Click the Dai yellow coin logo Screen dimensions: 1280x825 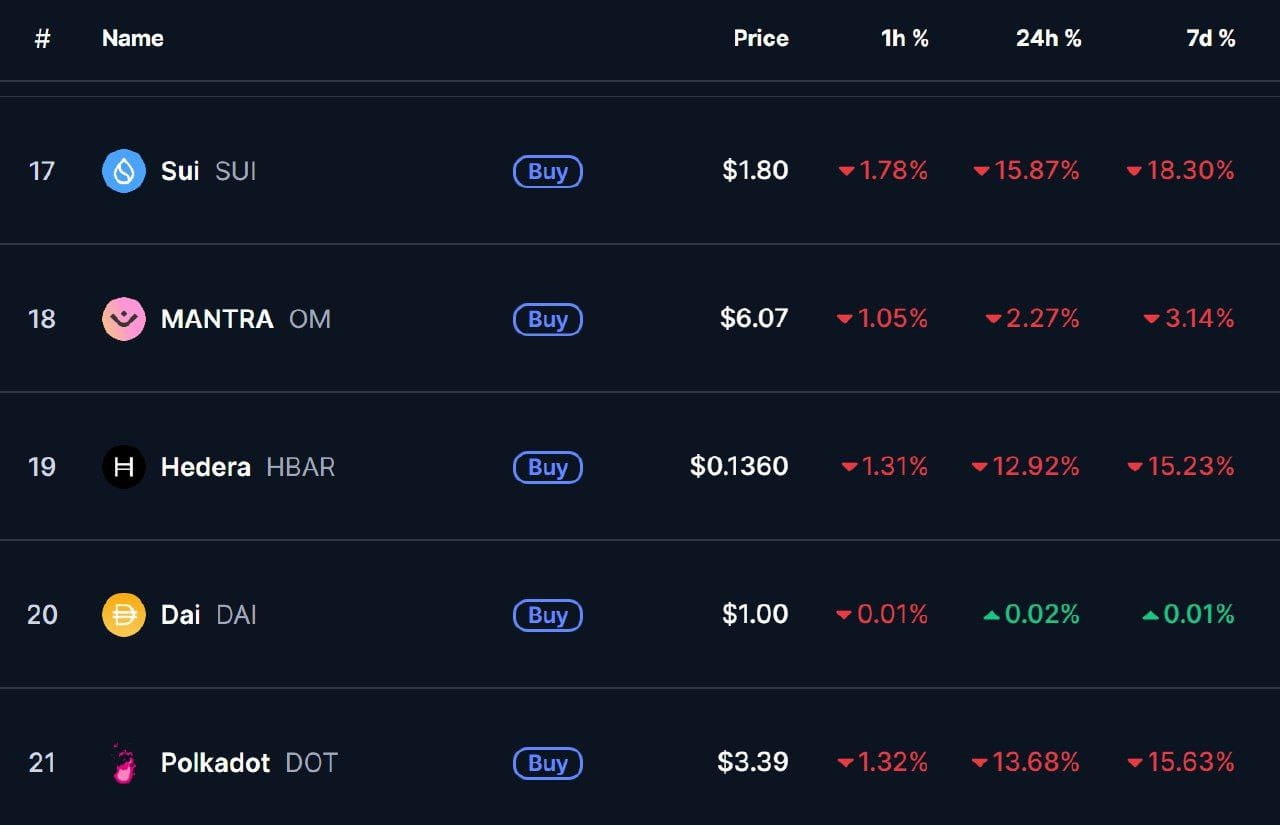point(124,615)
